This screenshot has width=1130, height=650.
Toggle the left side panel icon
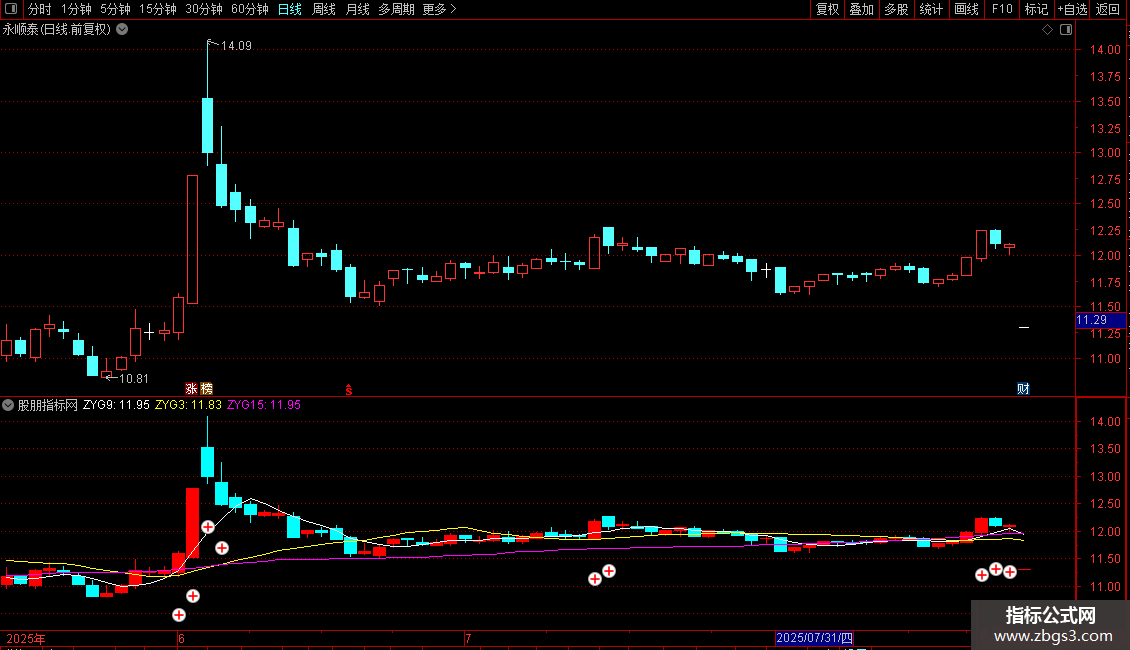[x=11, y=9]
